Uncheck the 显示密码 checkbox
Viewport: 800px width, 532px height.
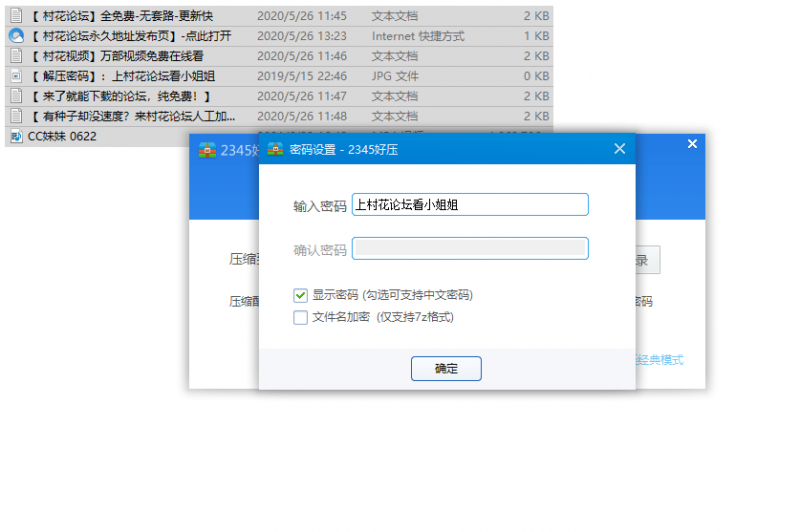point(300,295)
